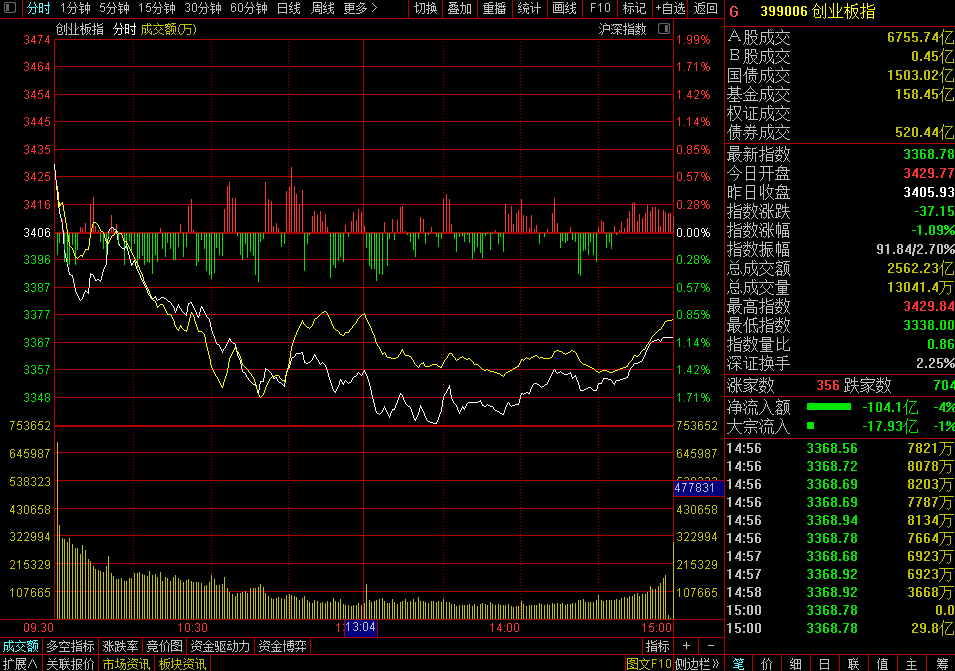
Task: Expand the 扩展 panel at bottom left
Action: tap(20, 663)
